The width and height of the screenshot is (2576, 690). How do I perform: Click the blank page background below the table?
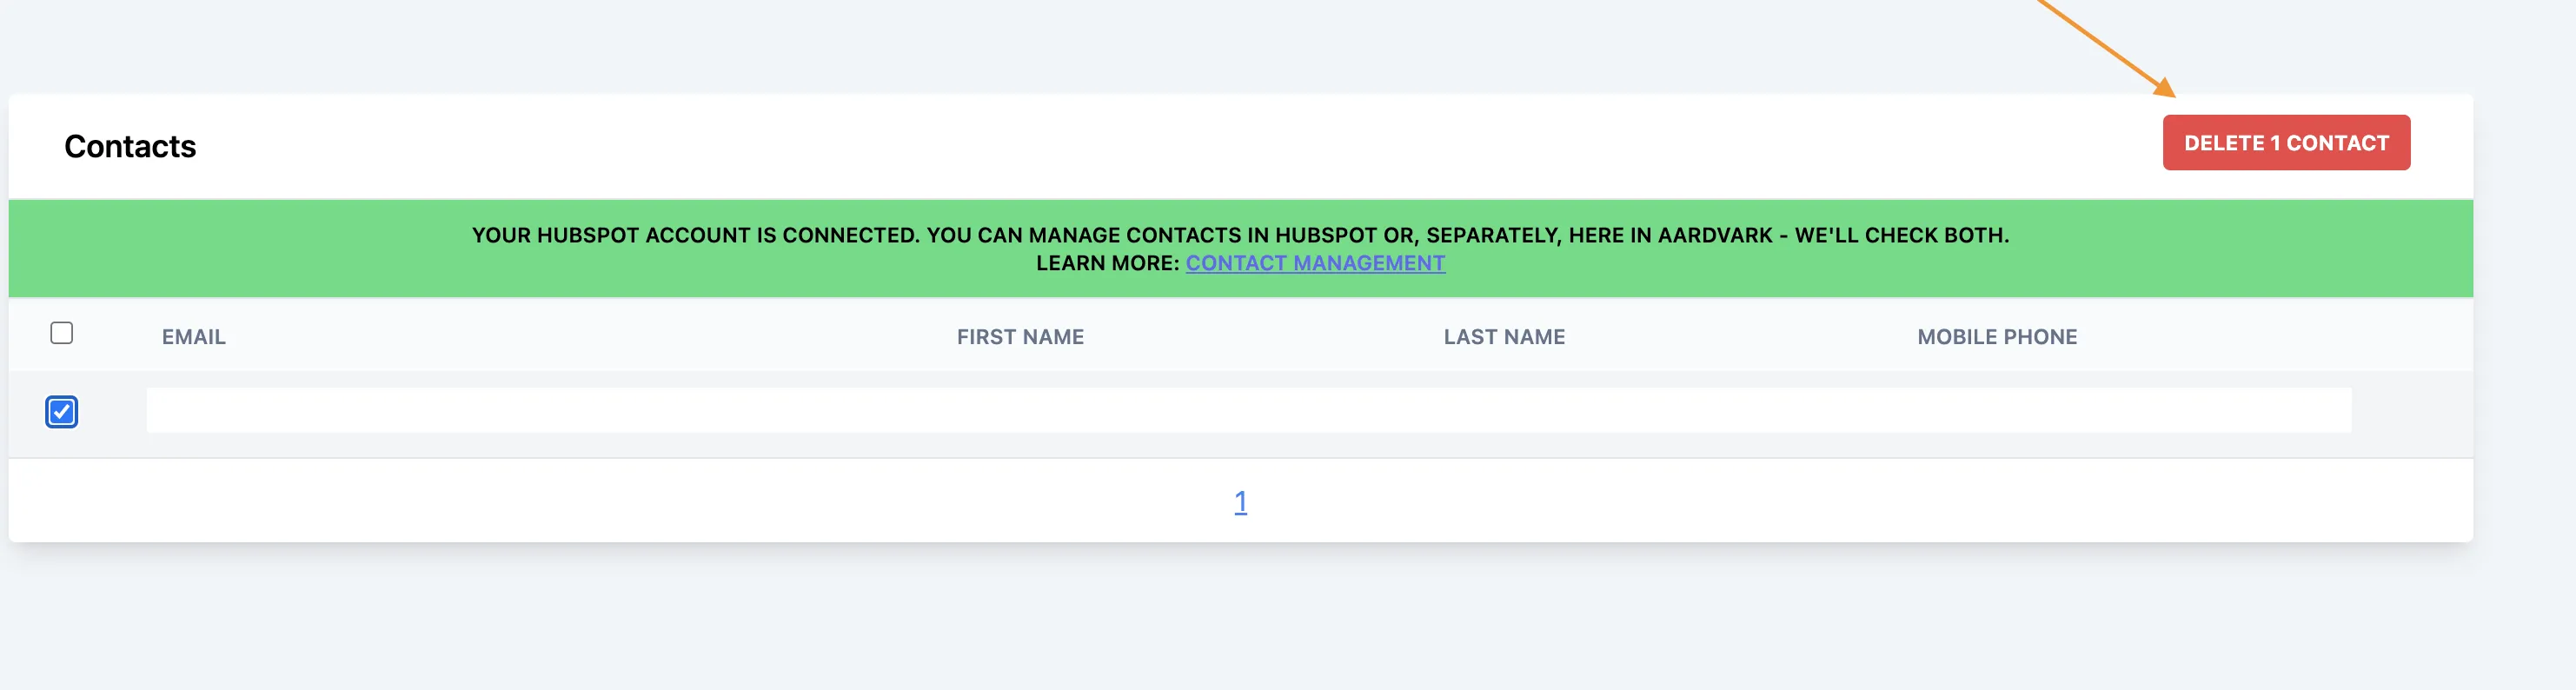click(1240, 620)
